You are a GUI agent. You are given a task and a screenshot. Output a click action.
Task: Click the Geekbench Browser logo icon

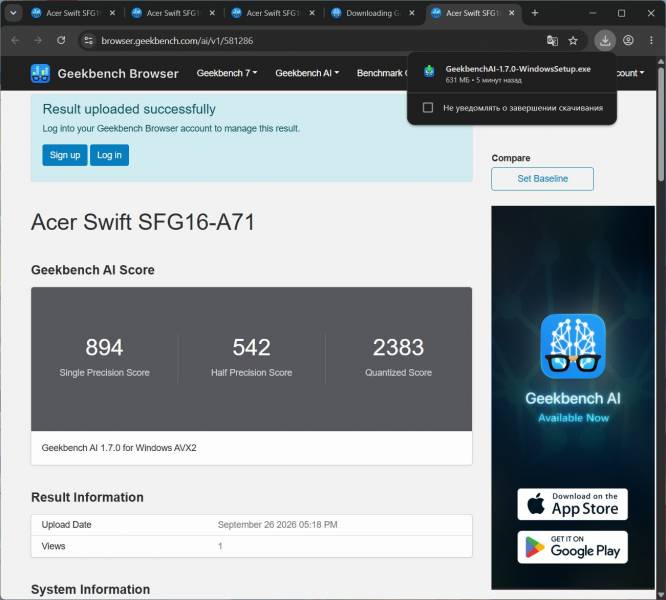click(x=40, y=73)
